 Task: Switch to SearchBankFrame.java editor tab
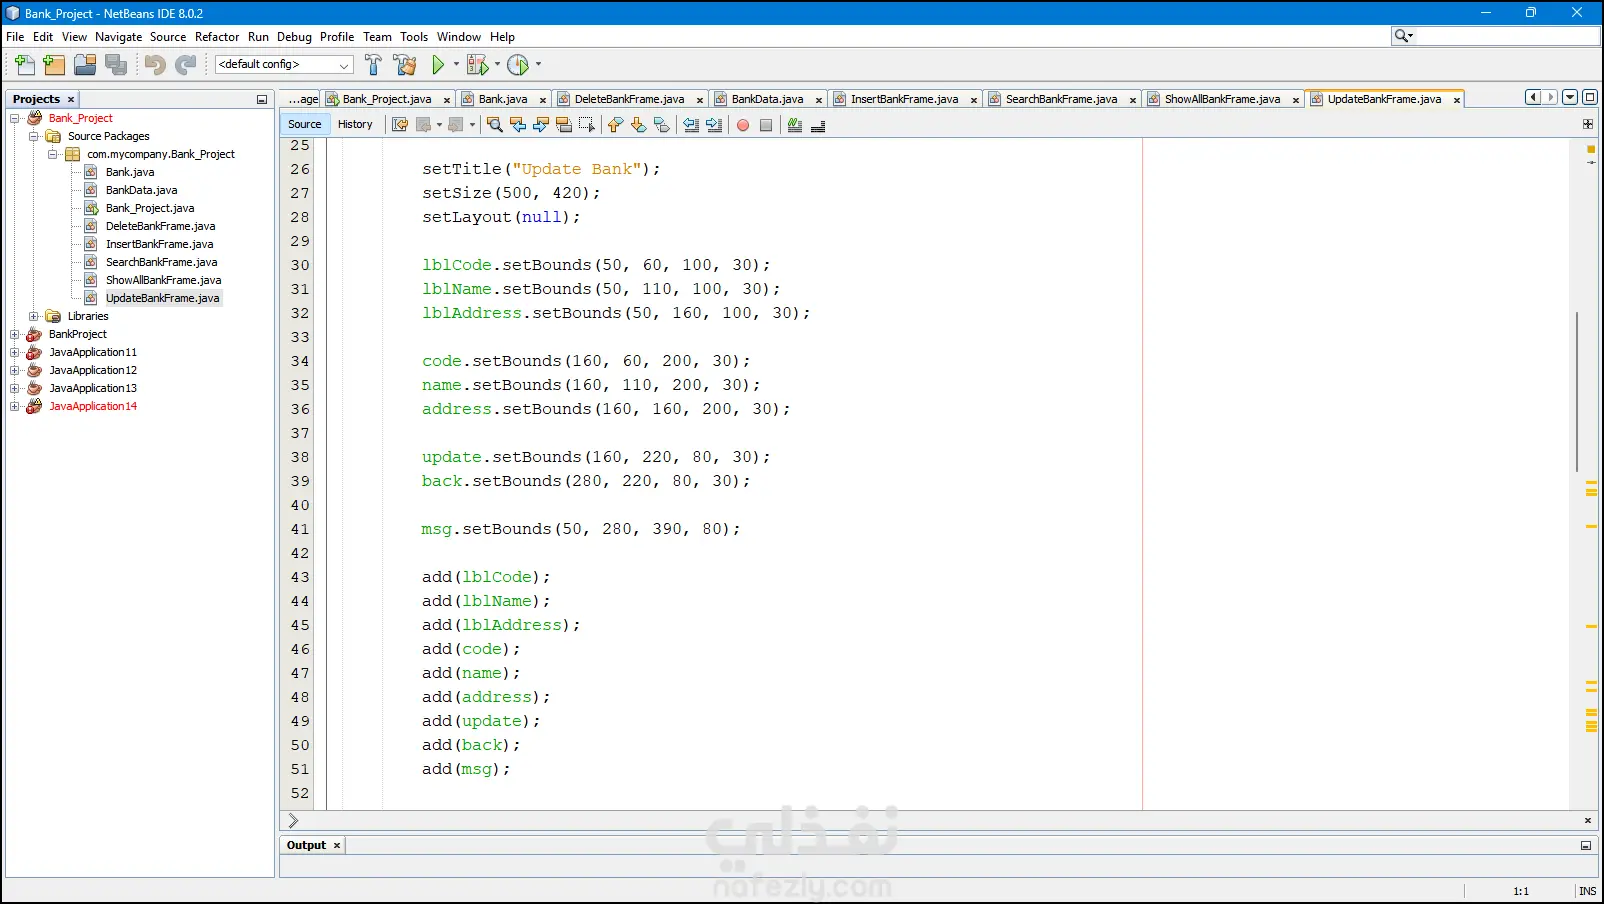tap(1061, 99)
